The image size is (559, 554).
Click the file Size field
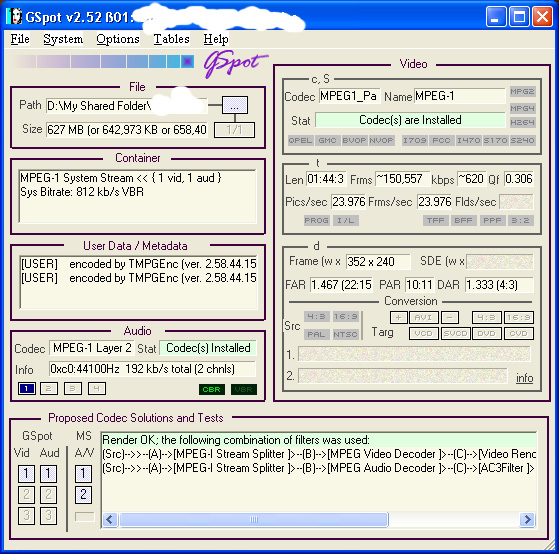pyautogui.click(x=127, y=130)
